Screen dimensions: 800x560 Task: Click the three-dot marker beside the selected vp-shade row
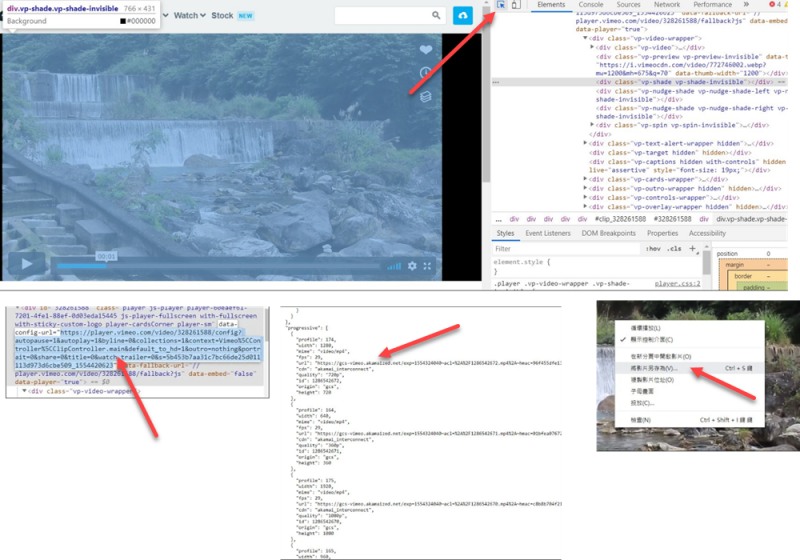click(496, 82)
